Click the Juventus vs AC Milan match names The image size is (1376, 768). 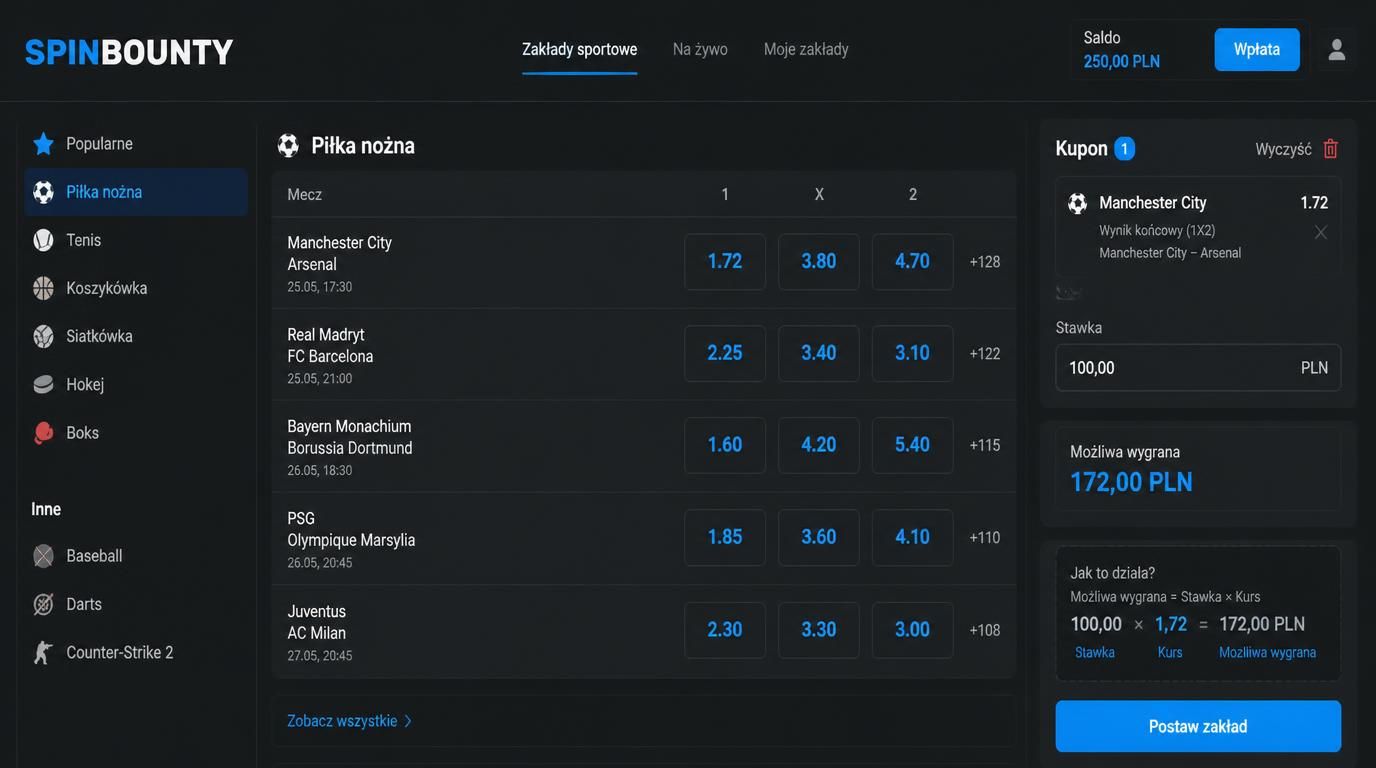click(317, 622)
